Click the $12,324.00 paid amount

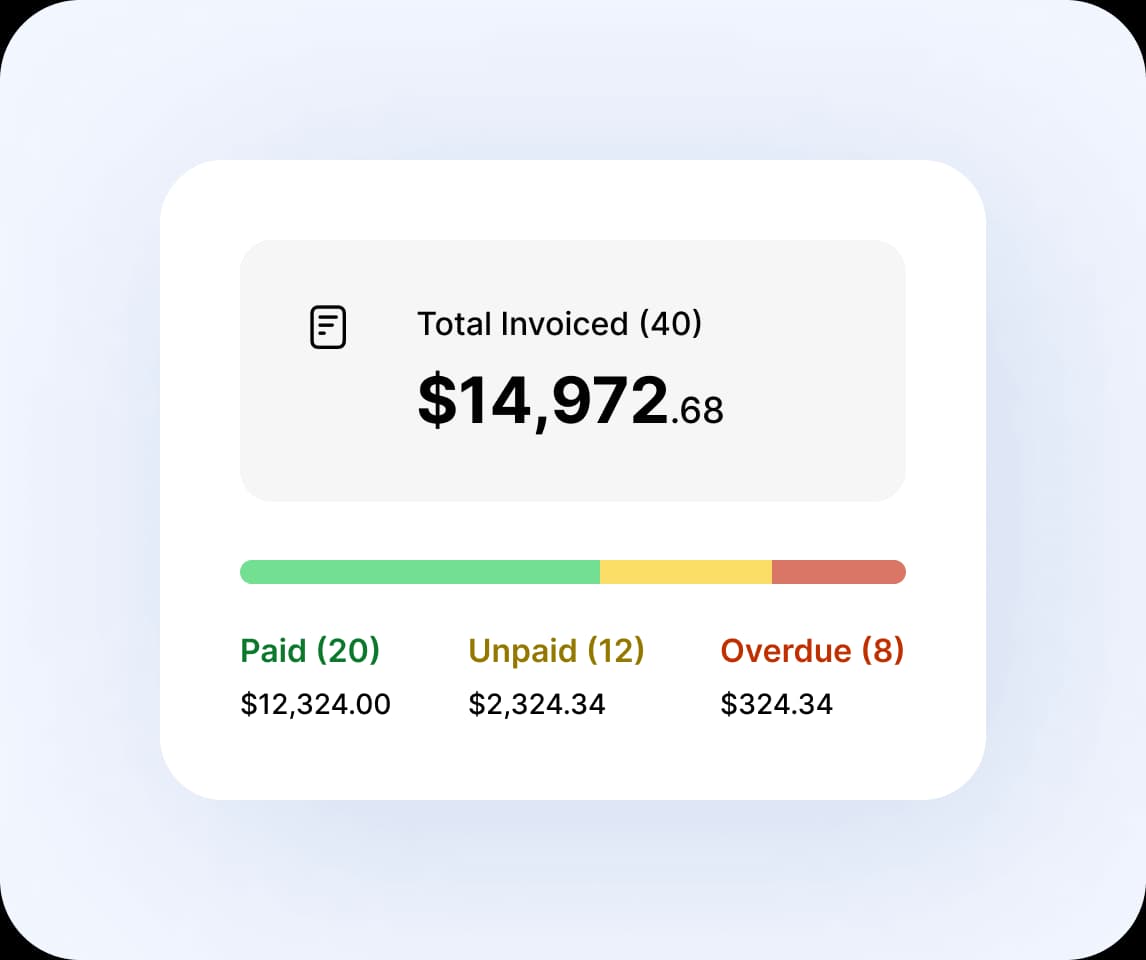(x=315, y=704)
